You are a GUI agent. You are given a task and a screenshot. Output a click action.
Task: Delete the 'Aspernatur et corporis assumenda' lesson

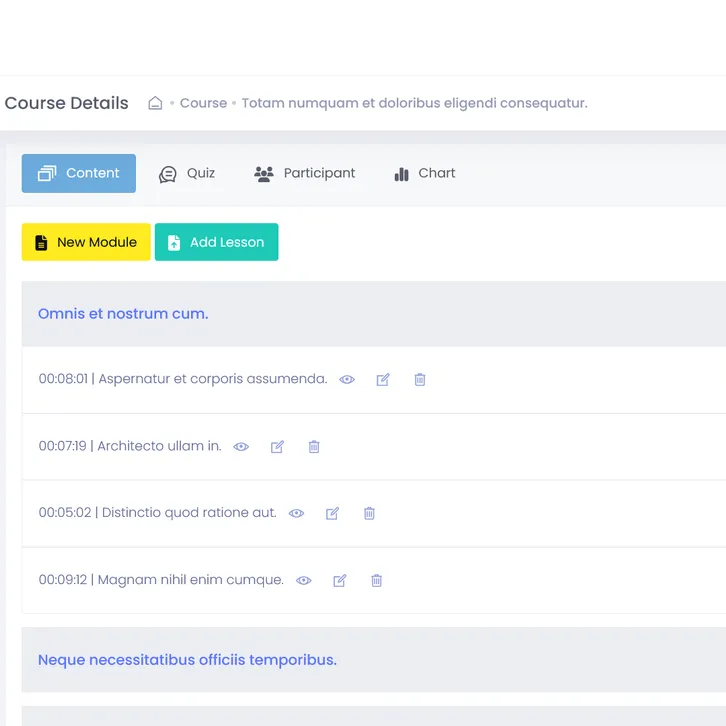(420, 380)
